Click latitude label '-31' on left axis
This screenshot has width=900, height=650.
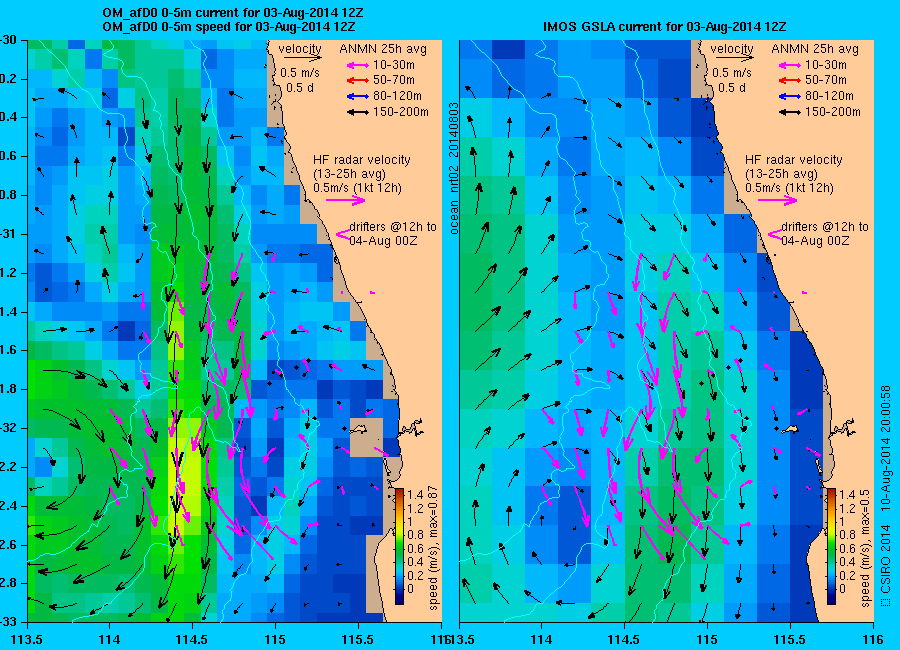click(x=9, y=234)
